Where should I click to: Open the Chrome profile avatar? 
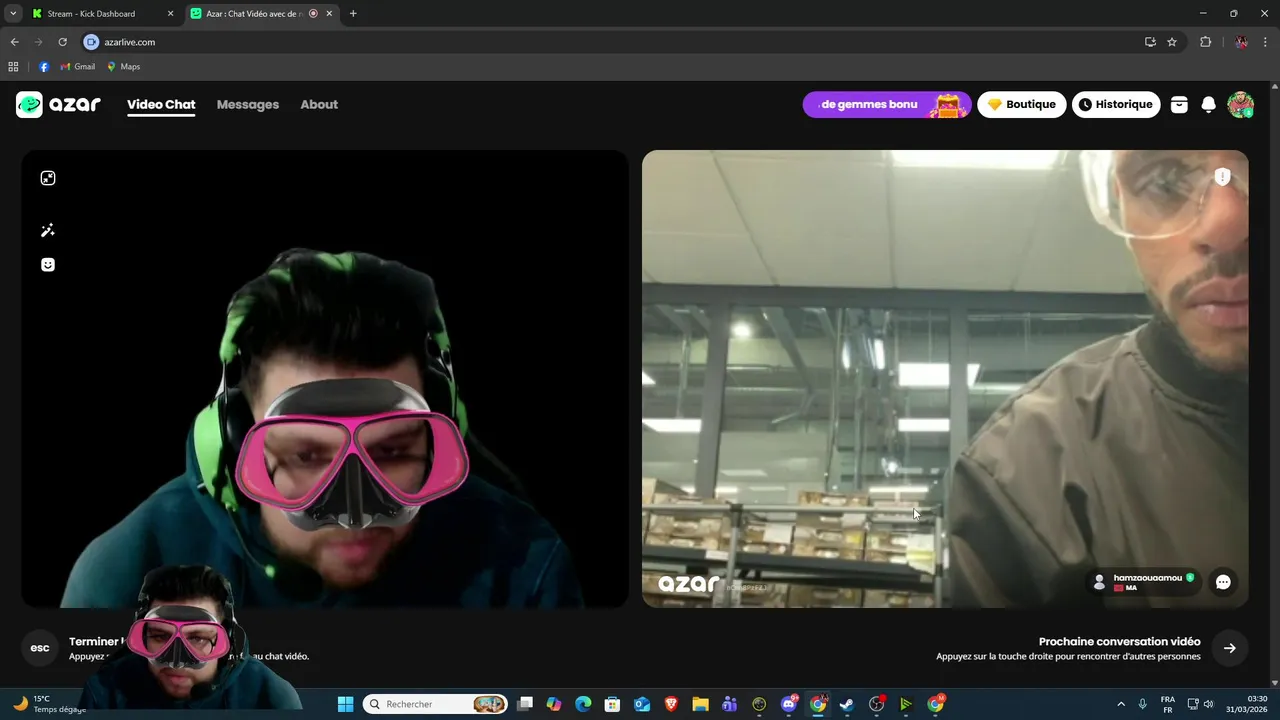[1241, 42]
